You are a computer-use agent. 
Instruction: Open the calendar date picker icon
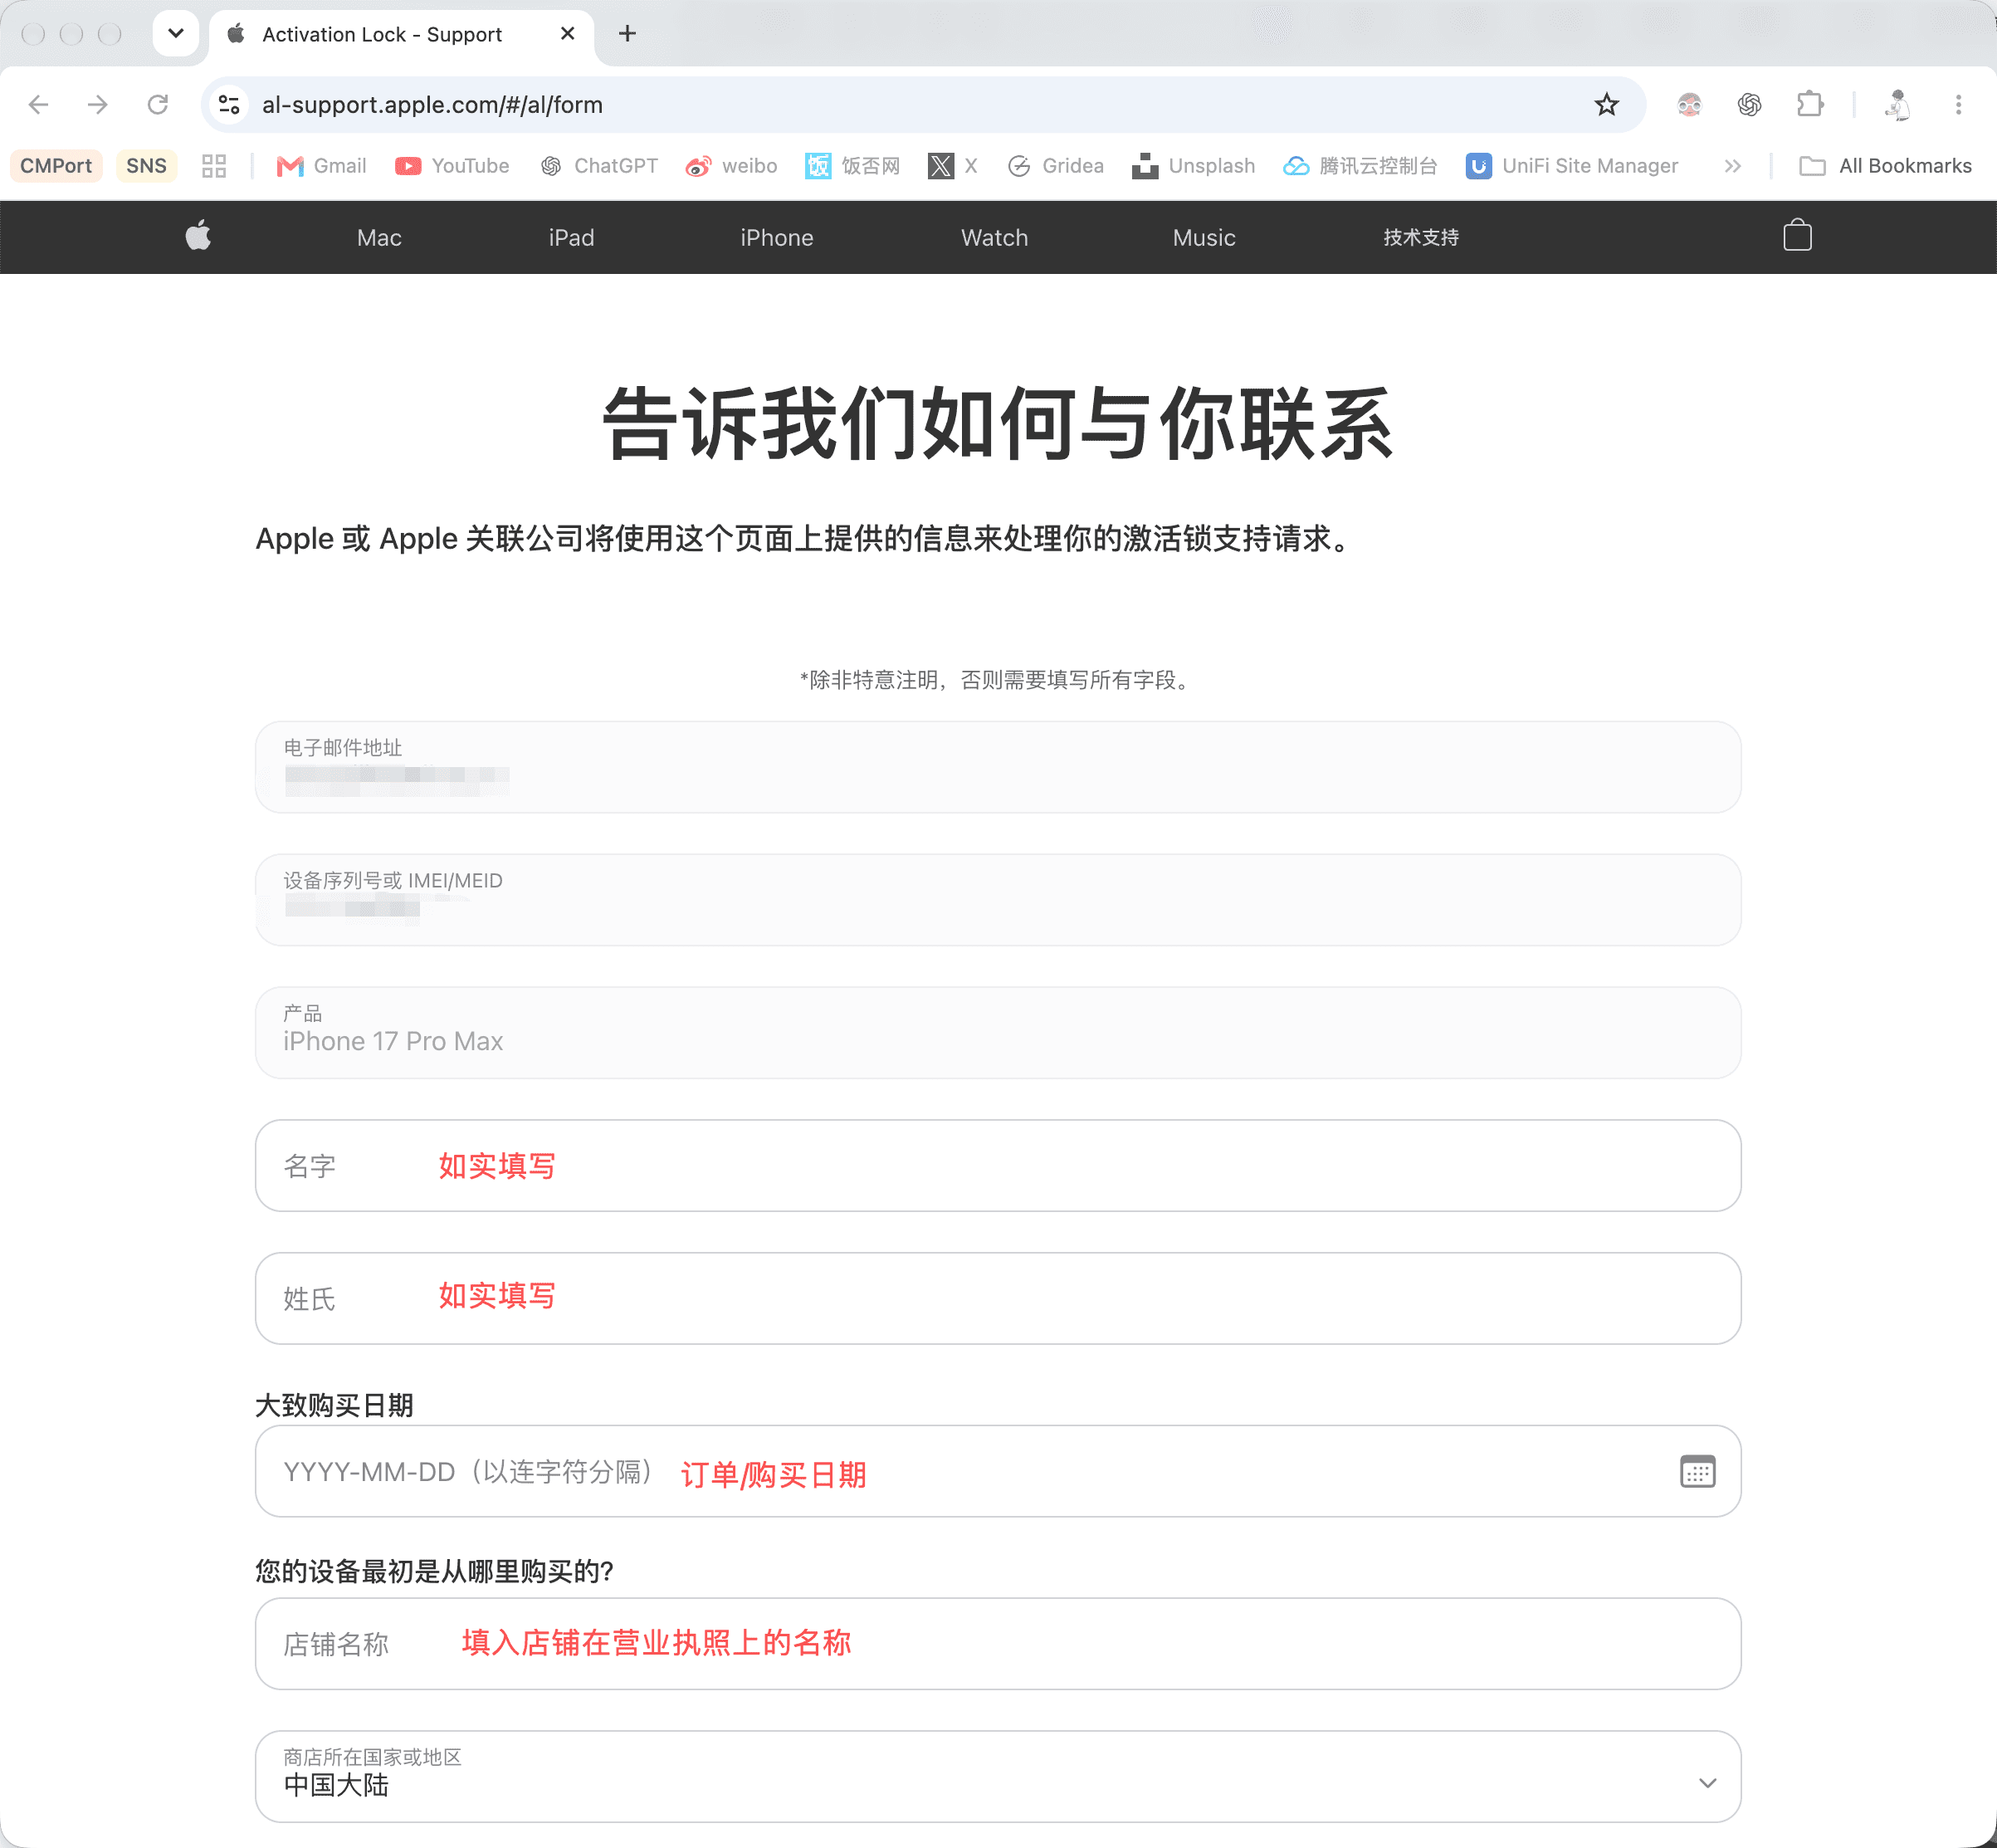(1697, 1471)
